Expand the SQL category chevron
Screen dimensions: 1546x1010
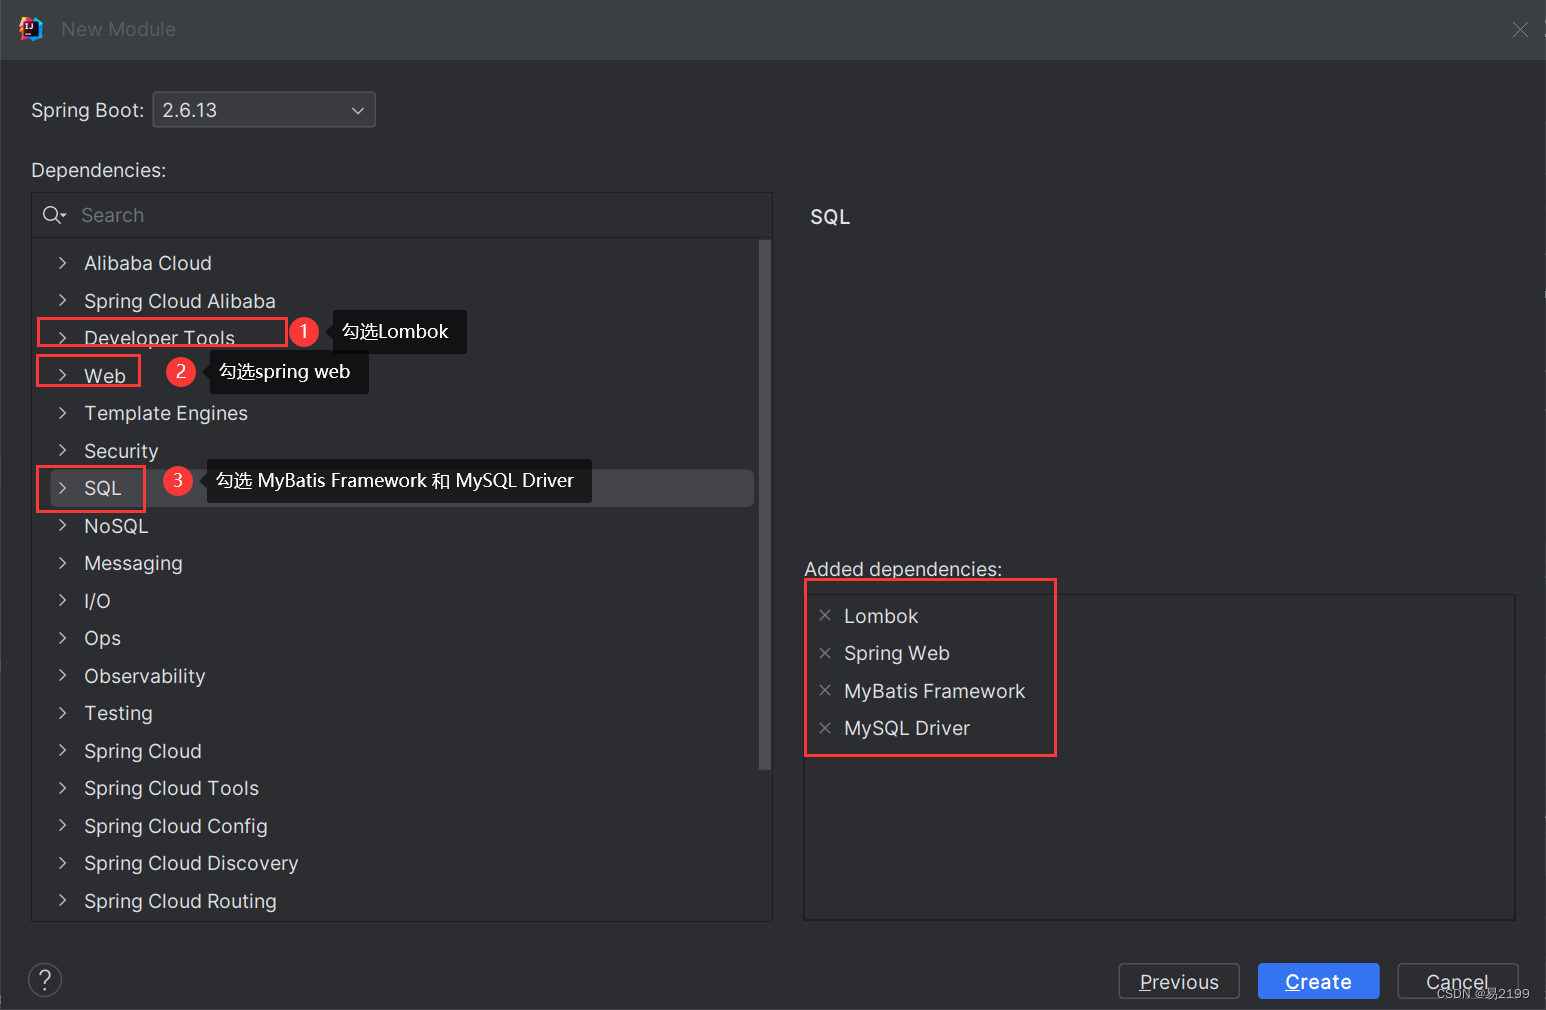(x=62, y=488)
